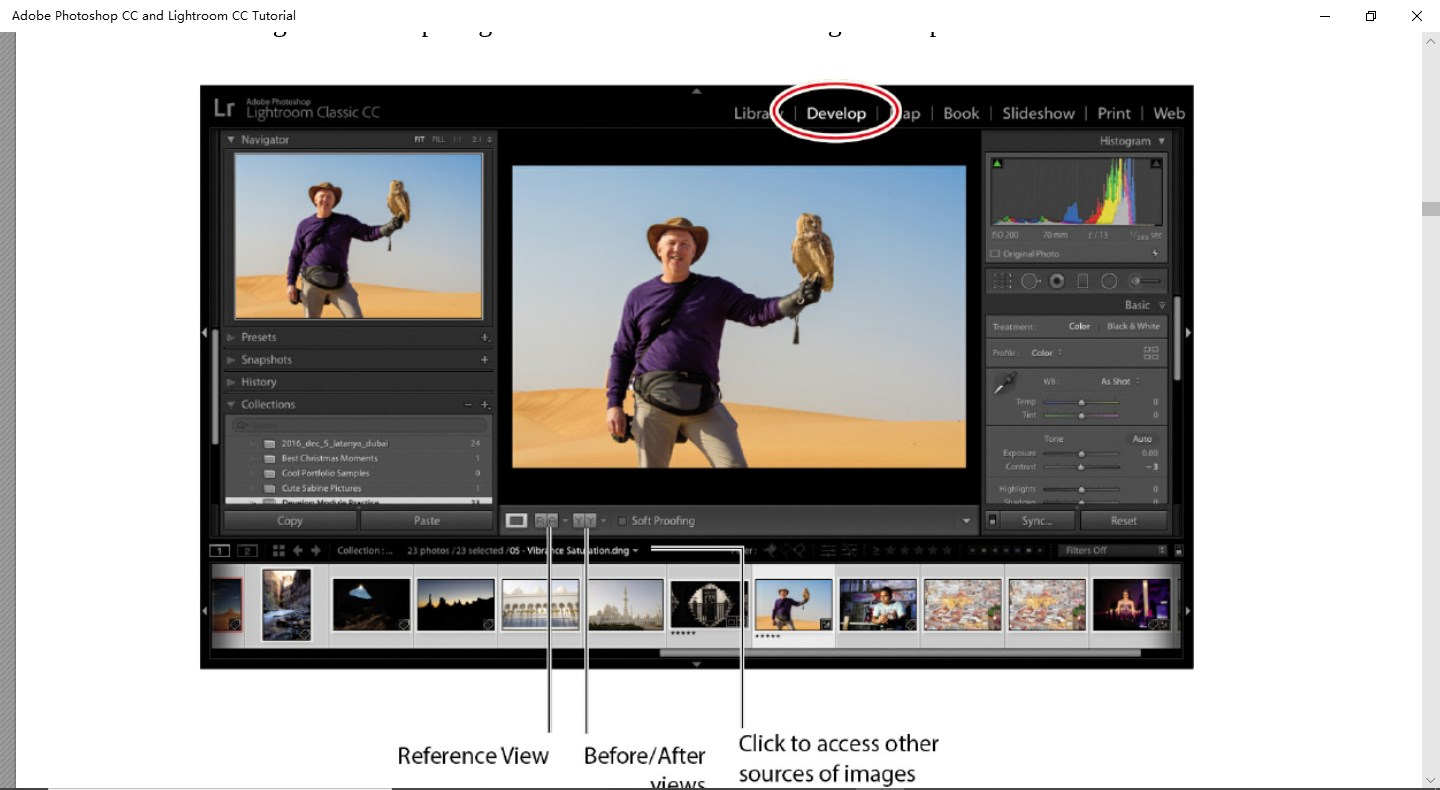This screenshot has width=1440, height=790.
Task: Click the Copy settings button
Action: (290, 521)
